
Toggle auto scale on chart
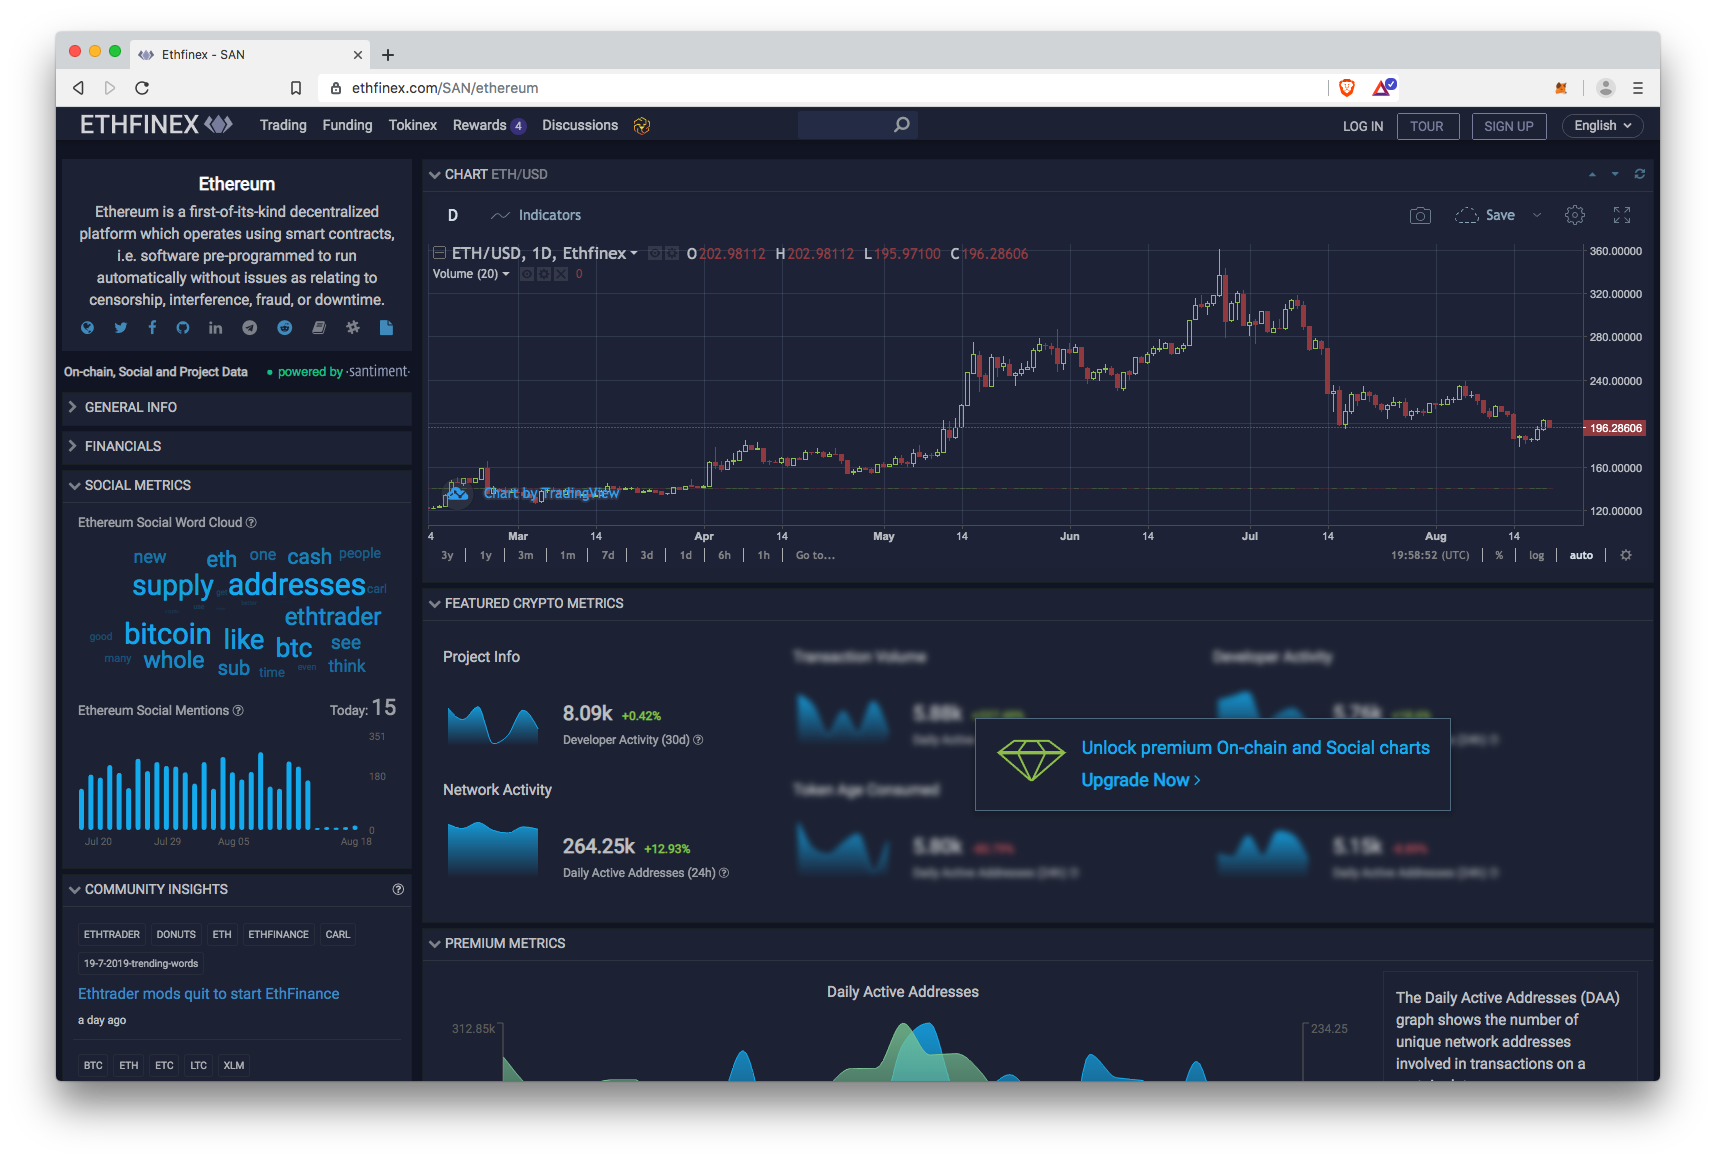[1581, 555]
